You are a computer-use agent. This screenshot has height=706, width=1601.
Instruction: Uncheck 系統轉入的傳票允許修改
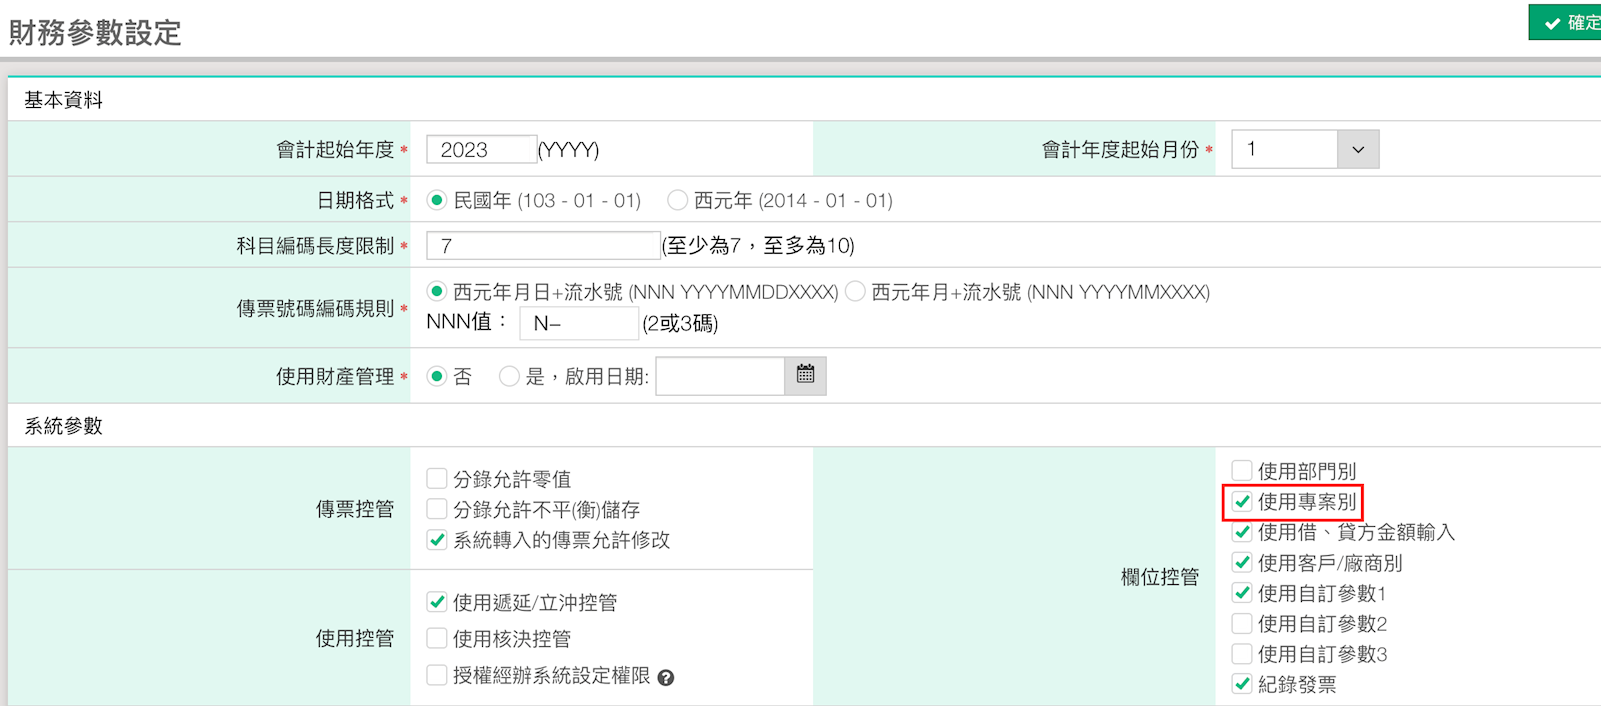pyautogui.click(x=437, y=540)
